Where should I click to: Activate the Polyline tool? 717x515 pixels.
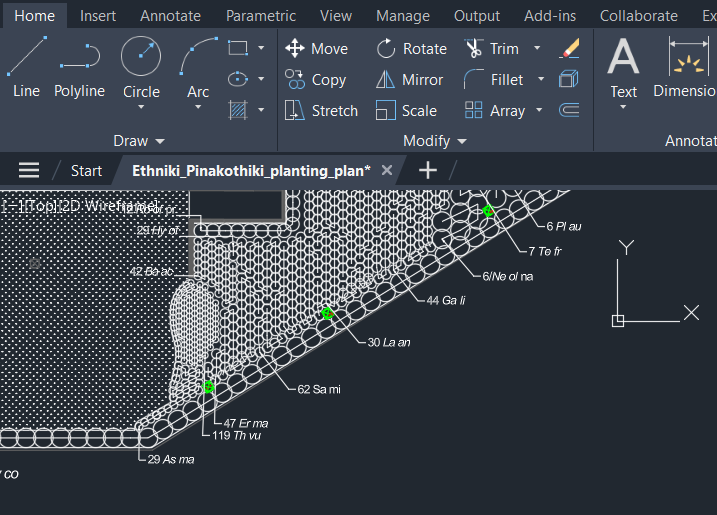click(79, 66)
